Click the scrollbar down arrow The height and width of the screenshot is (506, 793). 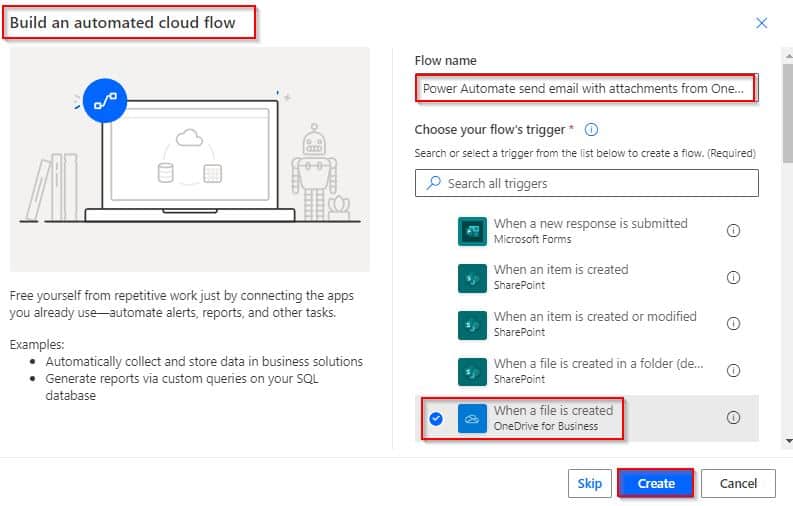(788, 441)
